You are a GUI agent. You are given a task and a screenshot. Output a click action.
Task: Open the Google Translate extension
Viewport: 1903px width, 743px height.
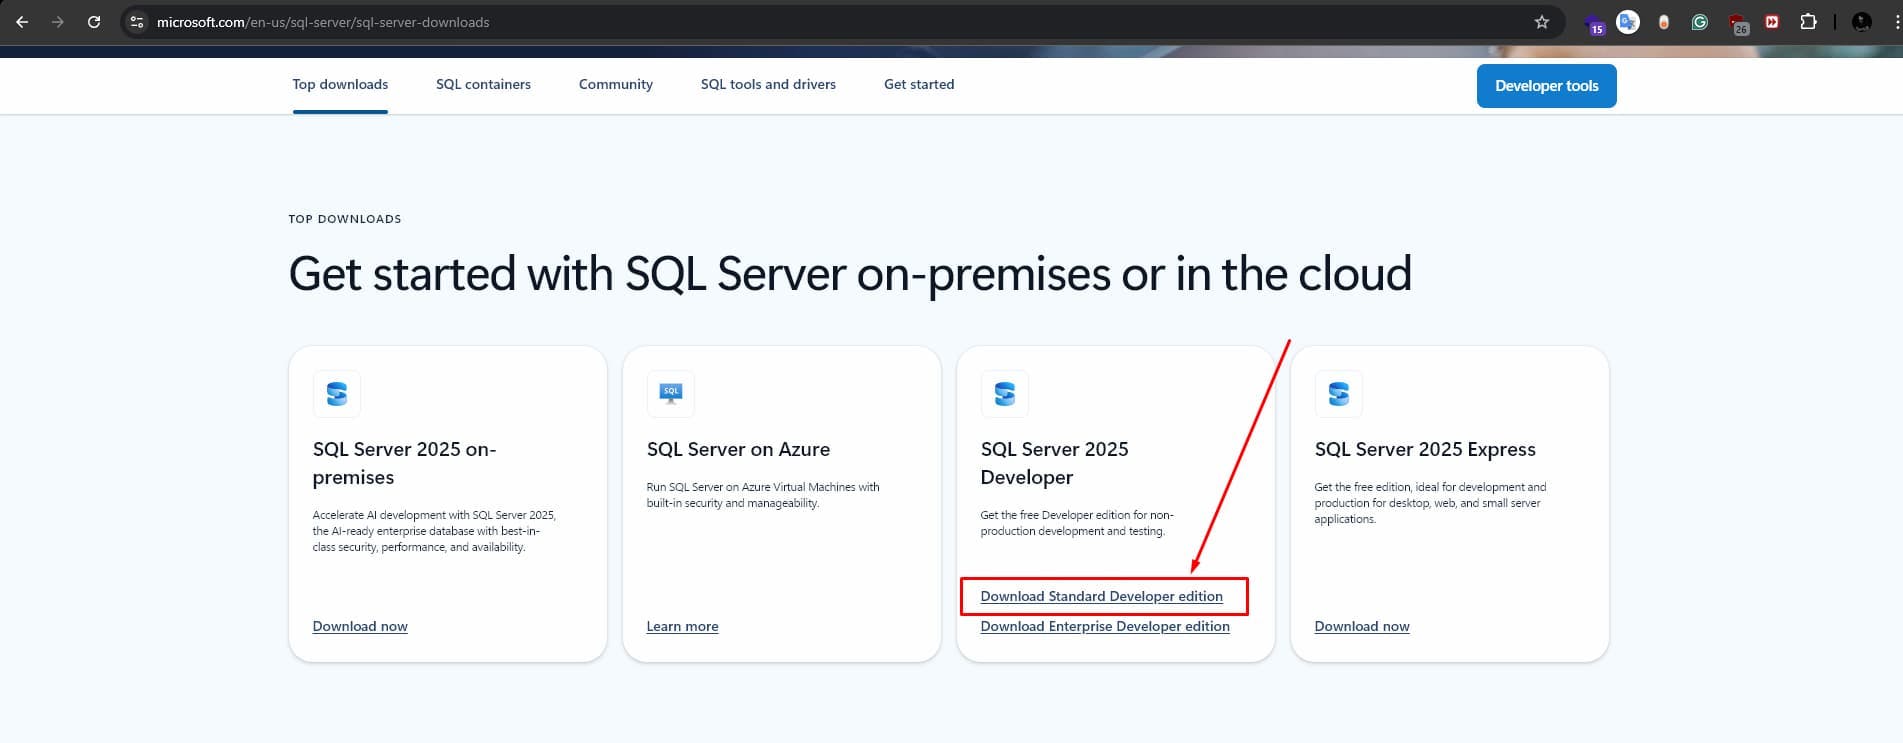click(1628, 22)
